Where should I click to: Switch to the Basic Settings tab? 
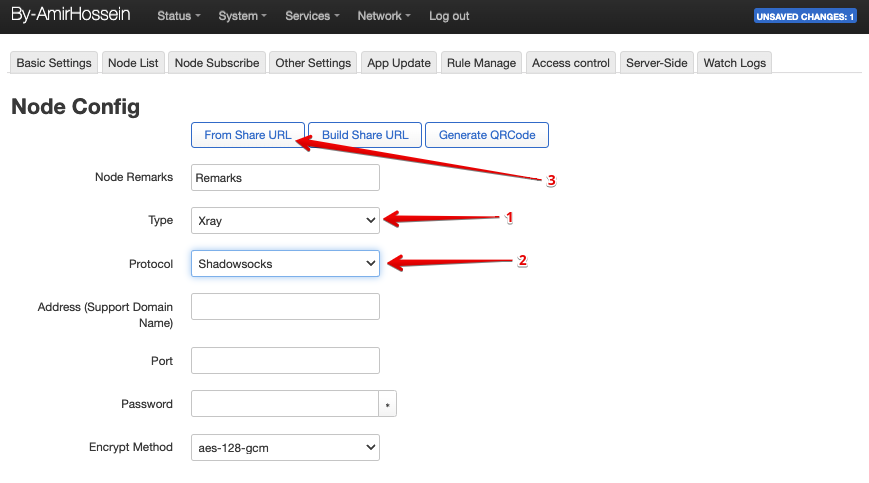click(54, 62)
